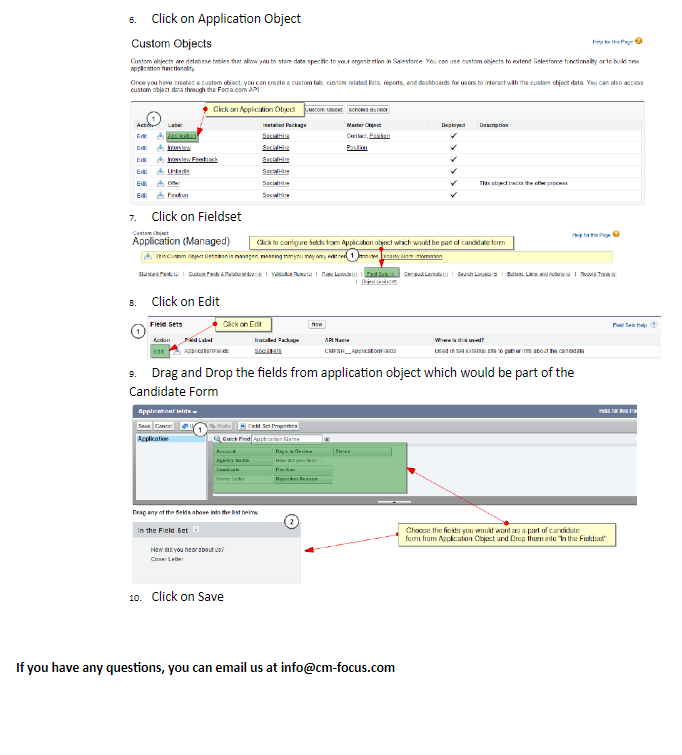Select the Status field in the palette
The height and width of the screenshot is (755, 682).
363,452
